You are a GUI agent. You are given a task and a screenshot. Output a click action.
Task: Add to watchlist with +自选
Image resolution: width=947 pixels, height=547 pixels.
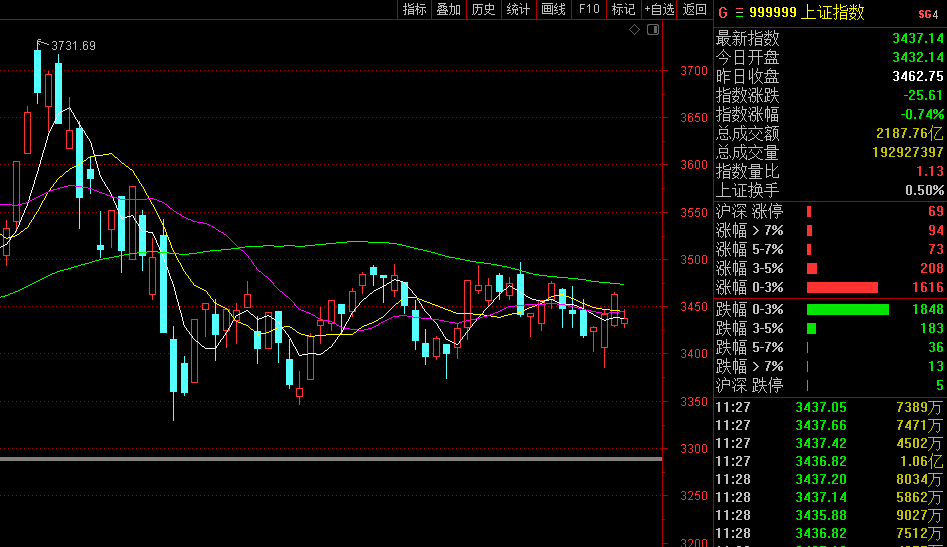pos(659,9)
